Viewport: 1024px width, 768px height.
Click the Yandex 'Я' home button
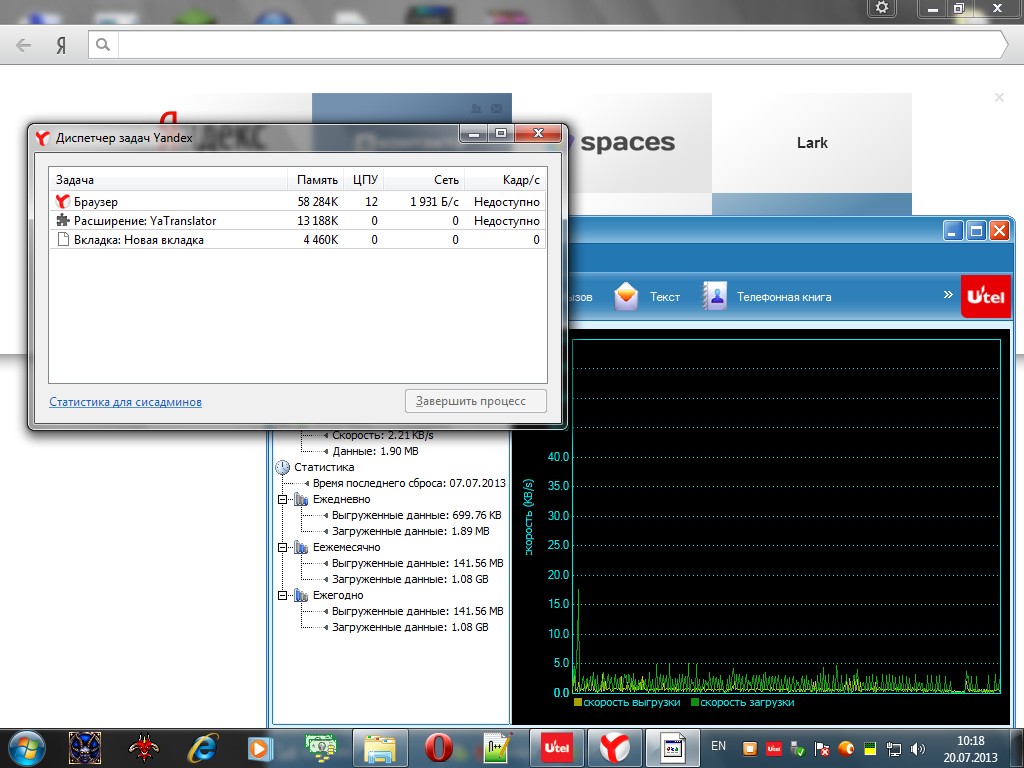point(61,45)
